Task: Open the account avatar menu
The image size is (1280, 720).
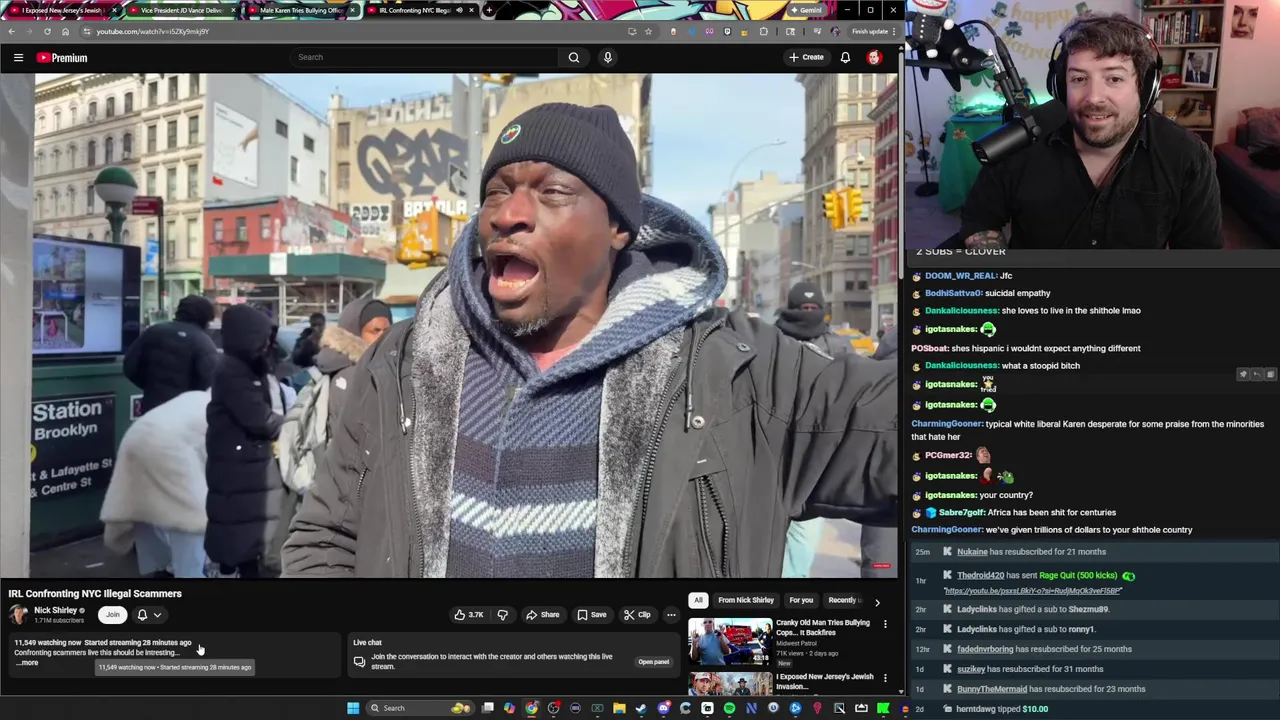Action: [874, 57]
